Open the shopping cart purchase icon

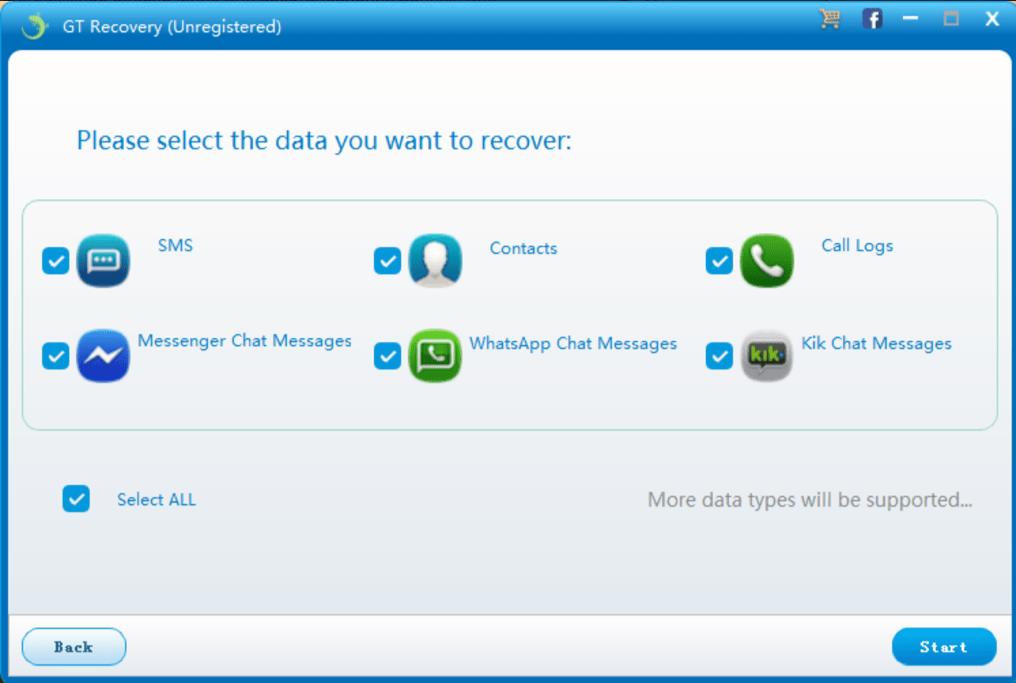(829, 19)
